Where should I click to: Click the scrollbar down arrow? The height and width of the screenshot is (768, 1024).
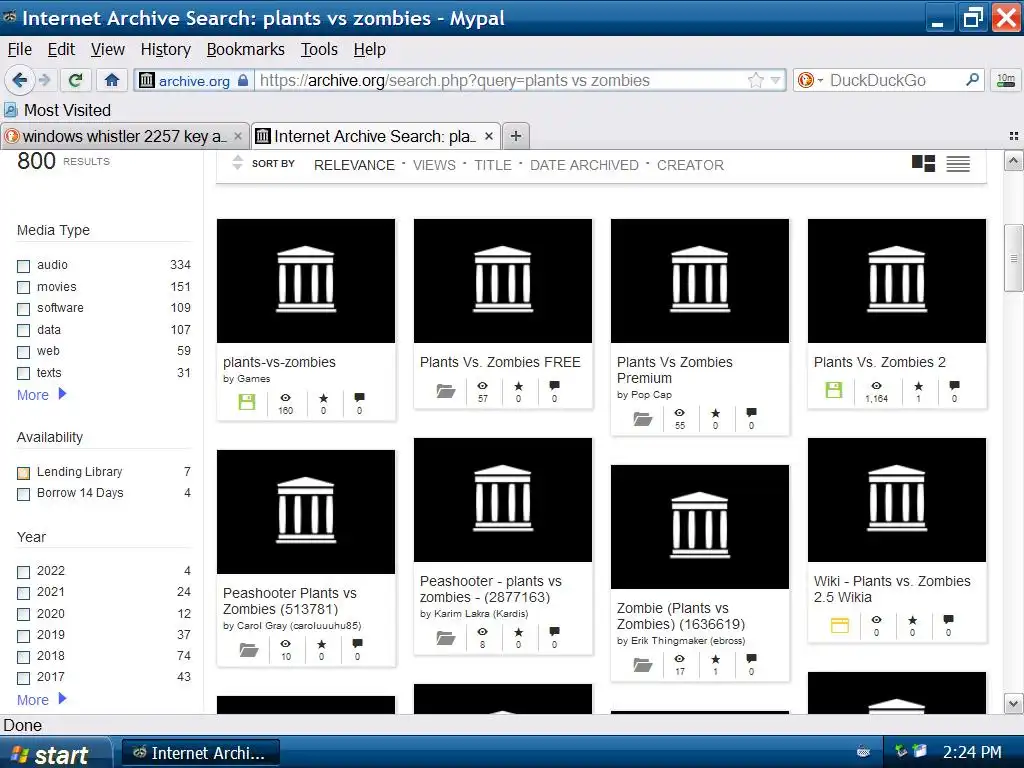(1013, 704)
